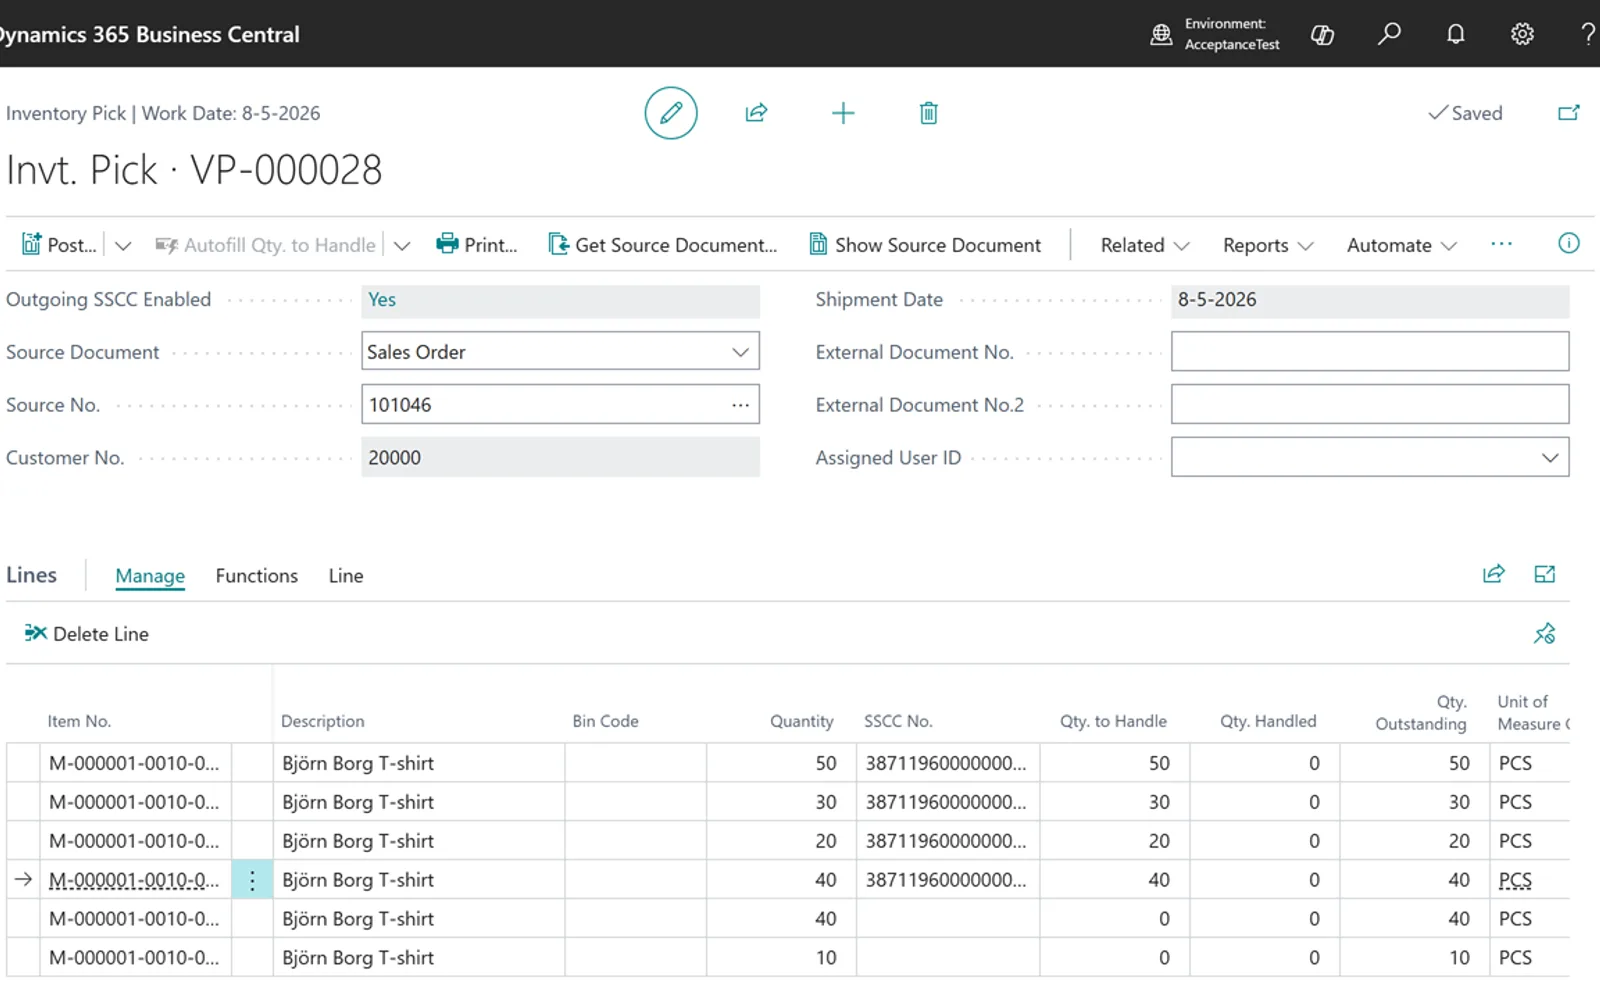Click Qty. Handled column header
1600x1000 pixels.
click(x=1268, y=721)
